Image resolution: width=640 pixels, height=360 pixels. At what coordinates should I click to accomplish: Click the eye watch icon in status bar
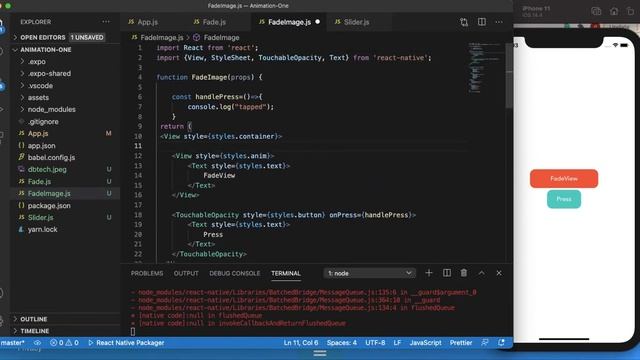click(x=37, y=343)
